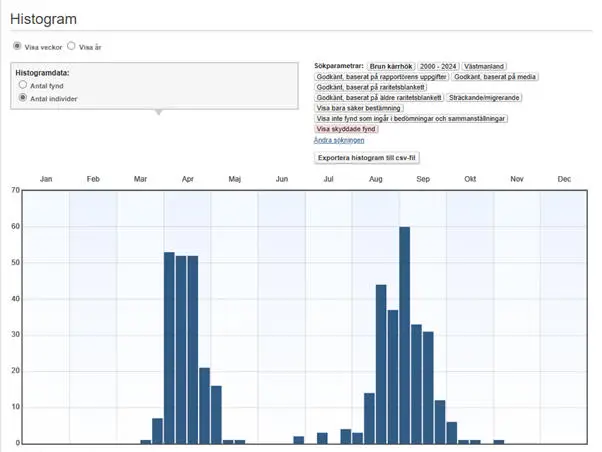The height and width of the screenshot is (452, 602).
Task: Click the "Västmanland" region tag
Action: 485,65
